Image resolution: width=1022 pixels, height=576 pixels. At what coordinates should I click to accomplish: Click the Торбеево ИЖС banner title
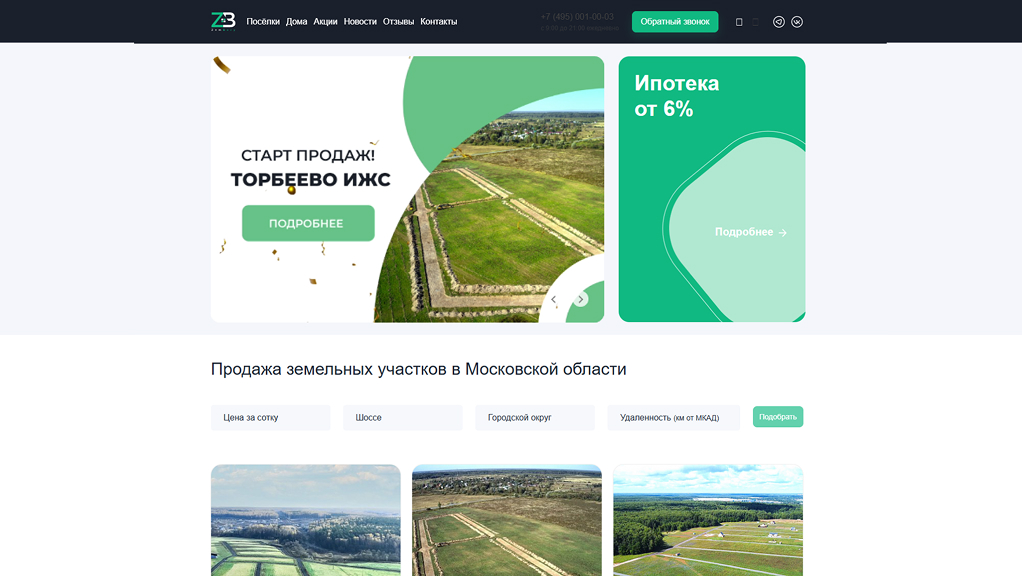click(310, 180)
